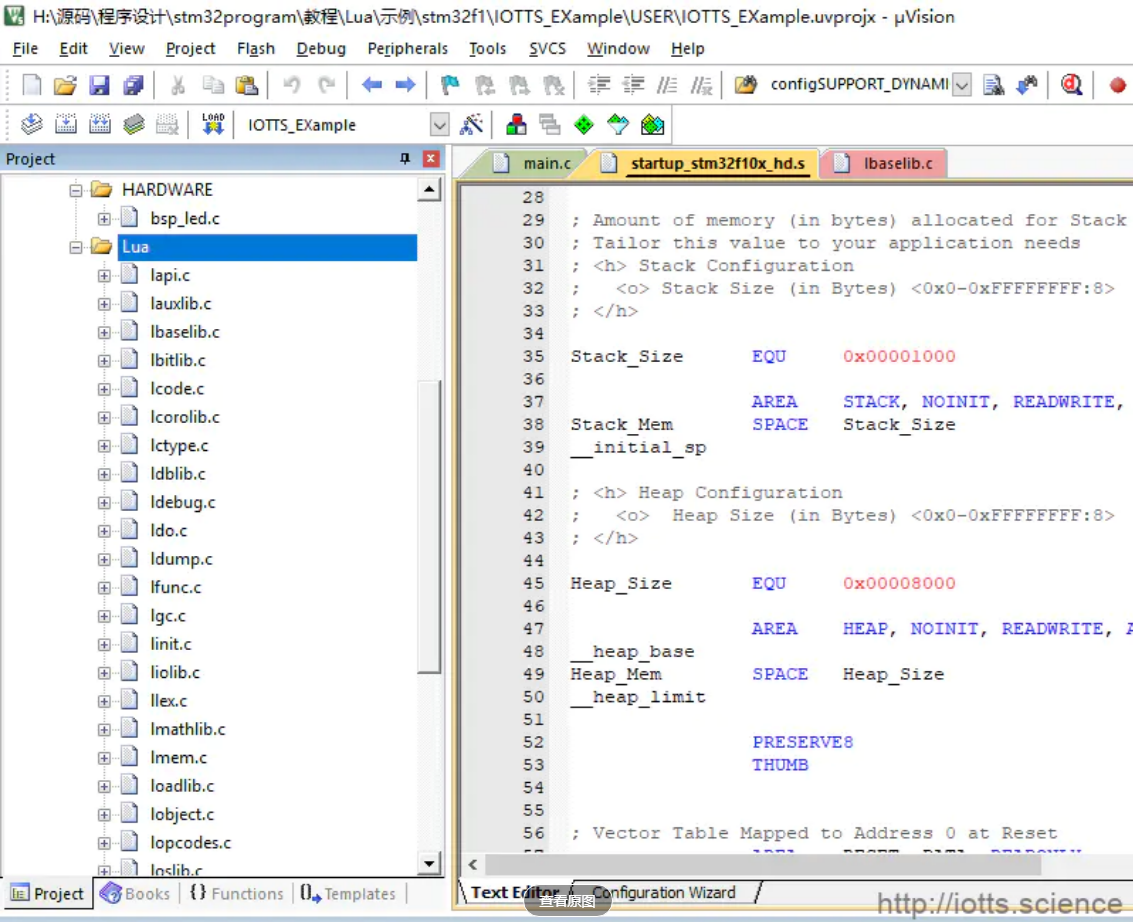Image resolution: width=1133 pixels, height=922 pixels.
Task: Click the project tree scroll down arrow
Action: pos(429,863)
